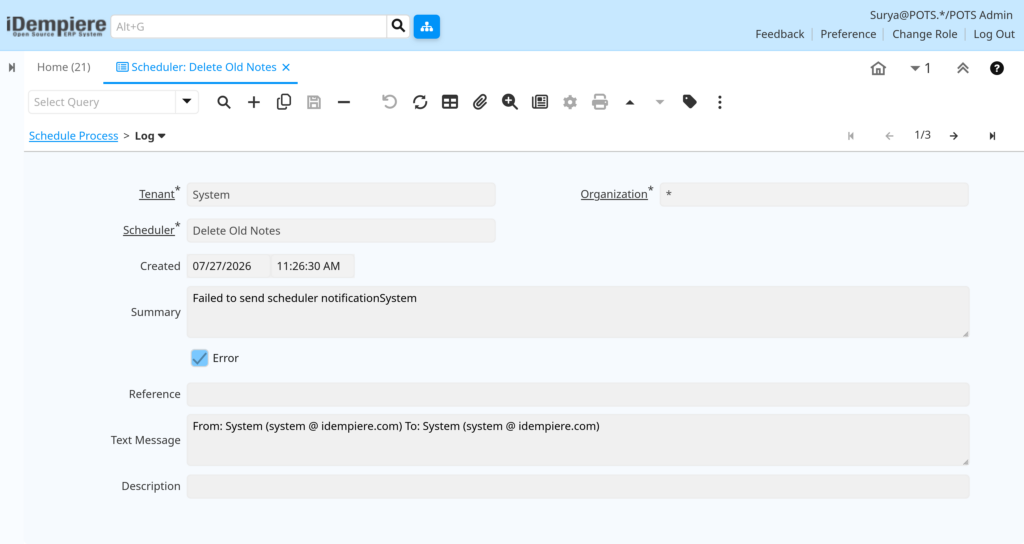Screen dimensions: 1024x544
Task: Undo changes with the undo arrow
Action: click(389, 102)
